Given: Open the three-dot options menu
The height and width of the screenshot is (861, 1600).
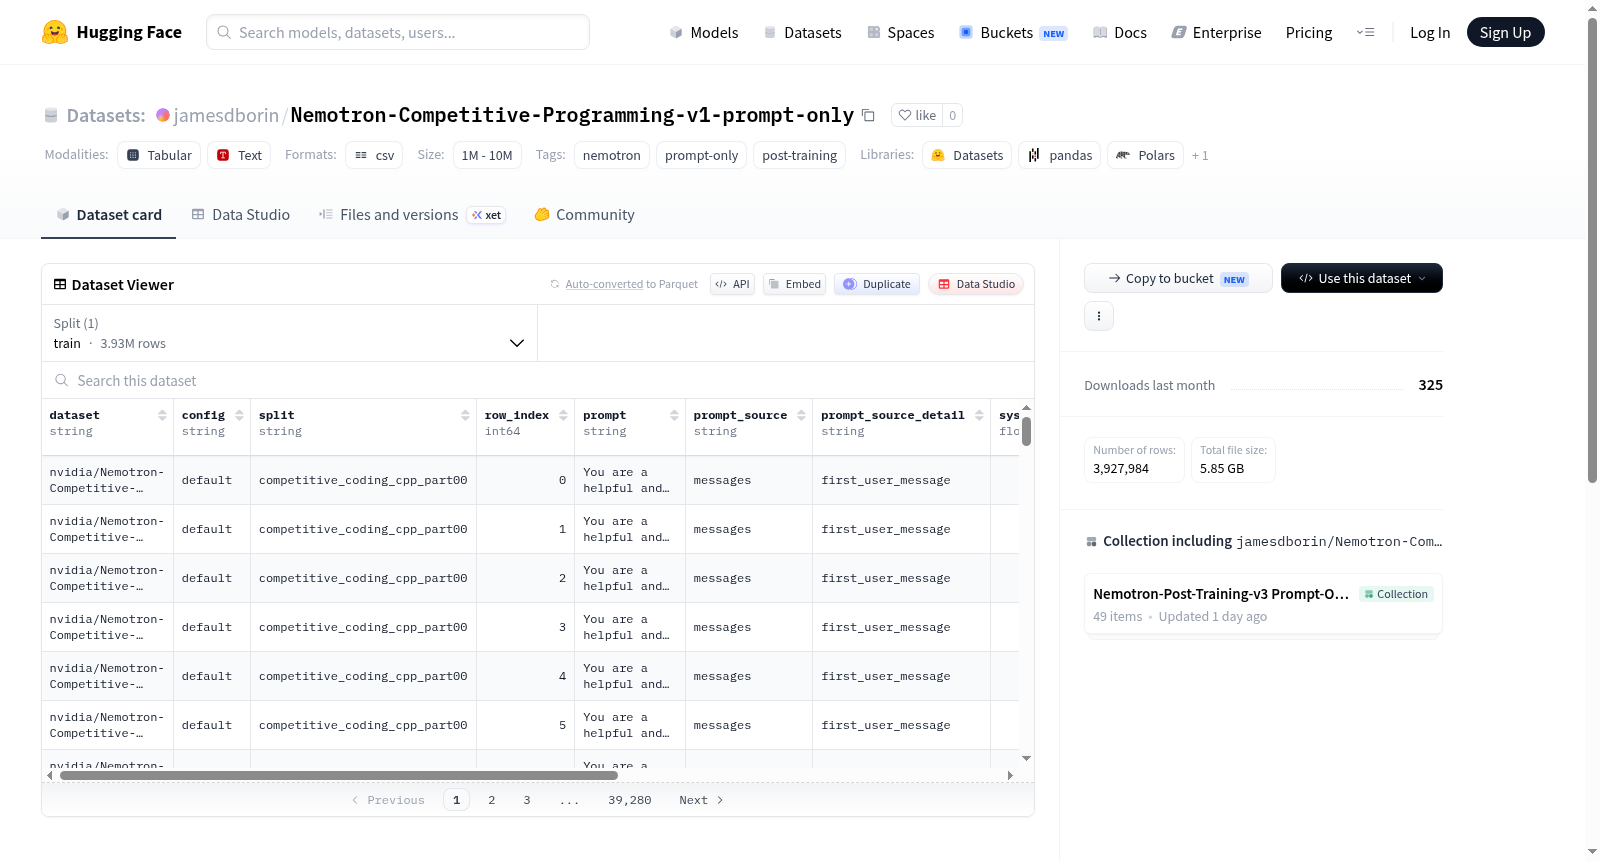Looking at the screenshot, I should [1099, 316].
